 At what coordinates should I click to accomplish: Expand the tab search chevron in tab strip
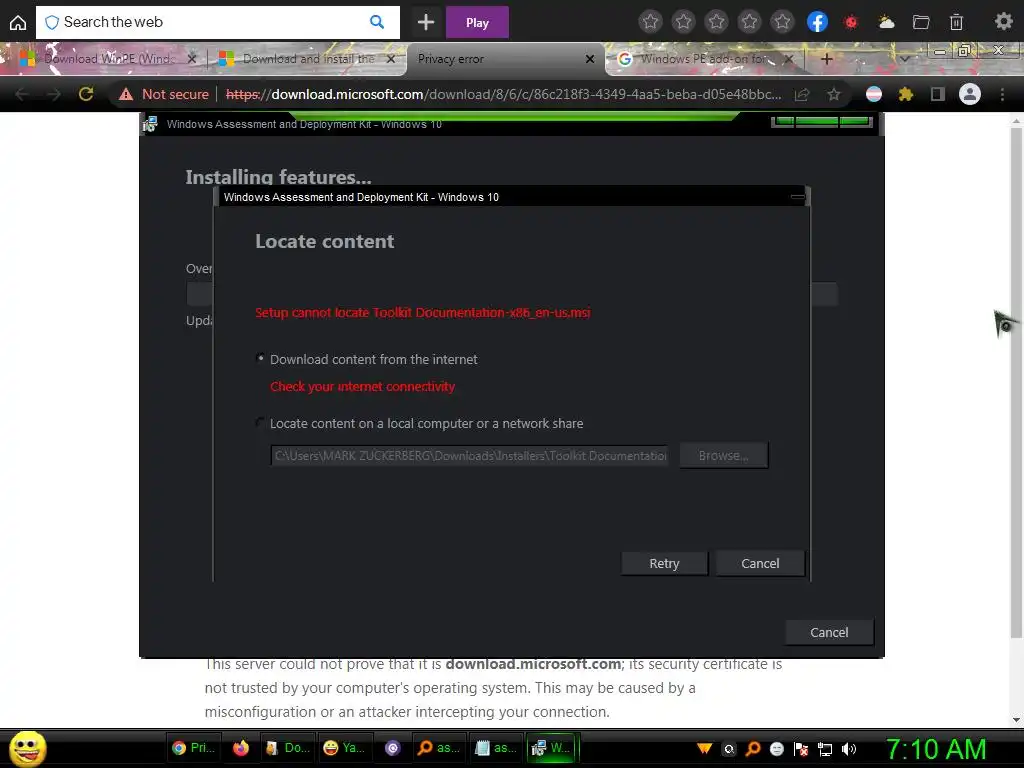[904, 59]
